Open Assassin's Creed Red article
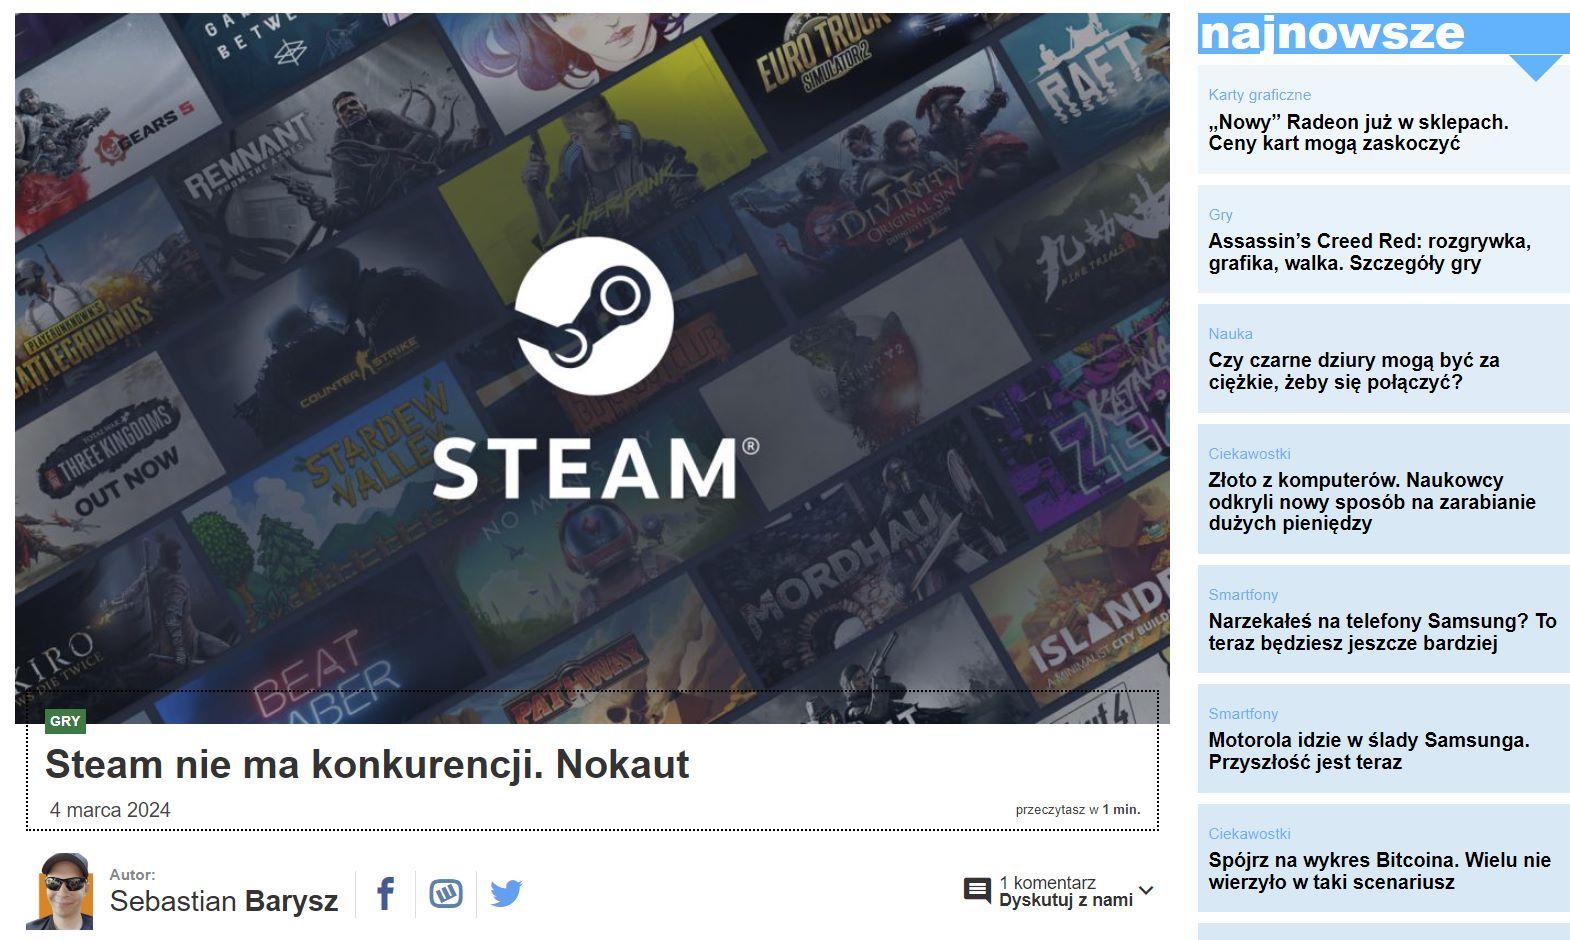The width and height of the screenshot is (1570, 940). click(1369, 252)
